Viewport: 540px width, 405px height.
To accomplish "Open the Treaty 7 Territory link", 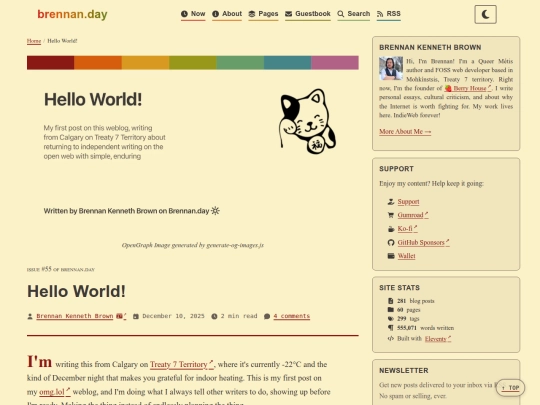I will pos(182,364).
